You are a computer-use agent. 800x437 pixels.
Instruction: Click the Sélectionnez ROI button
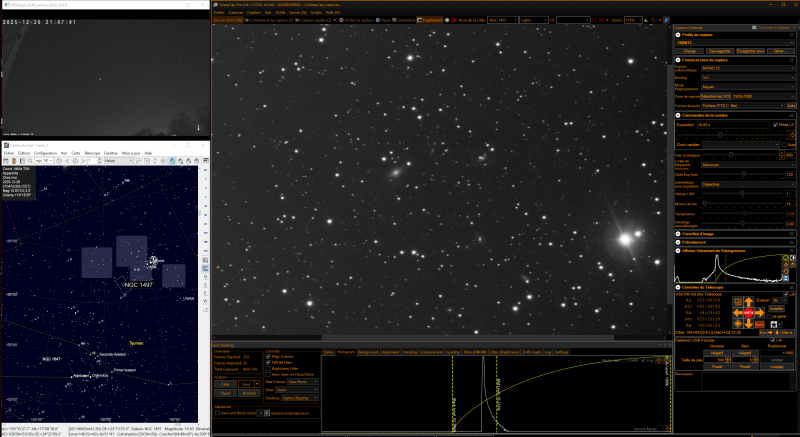point(715,96)
